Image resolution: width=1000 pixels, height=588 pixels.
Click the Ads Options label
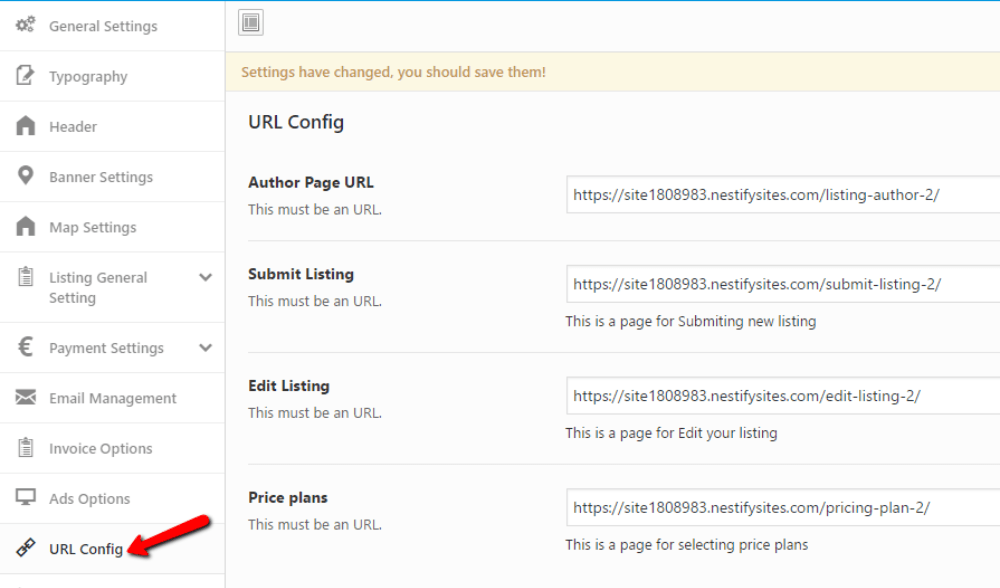pos(89,497)
